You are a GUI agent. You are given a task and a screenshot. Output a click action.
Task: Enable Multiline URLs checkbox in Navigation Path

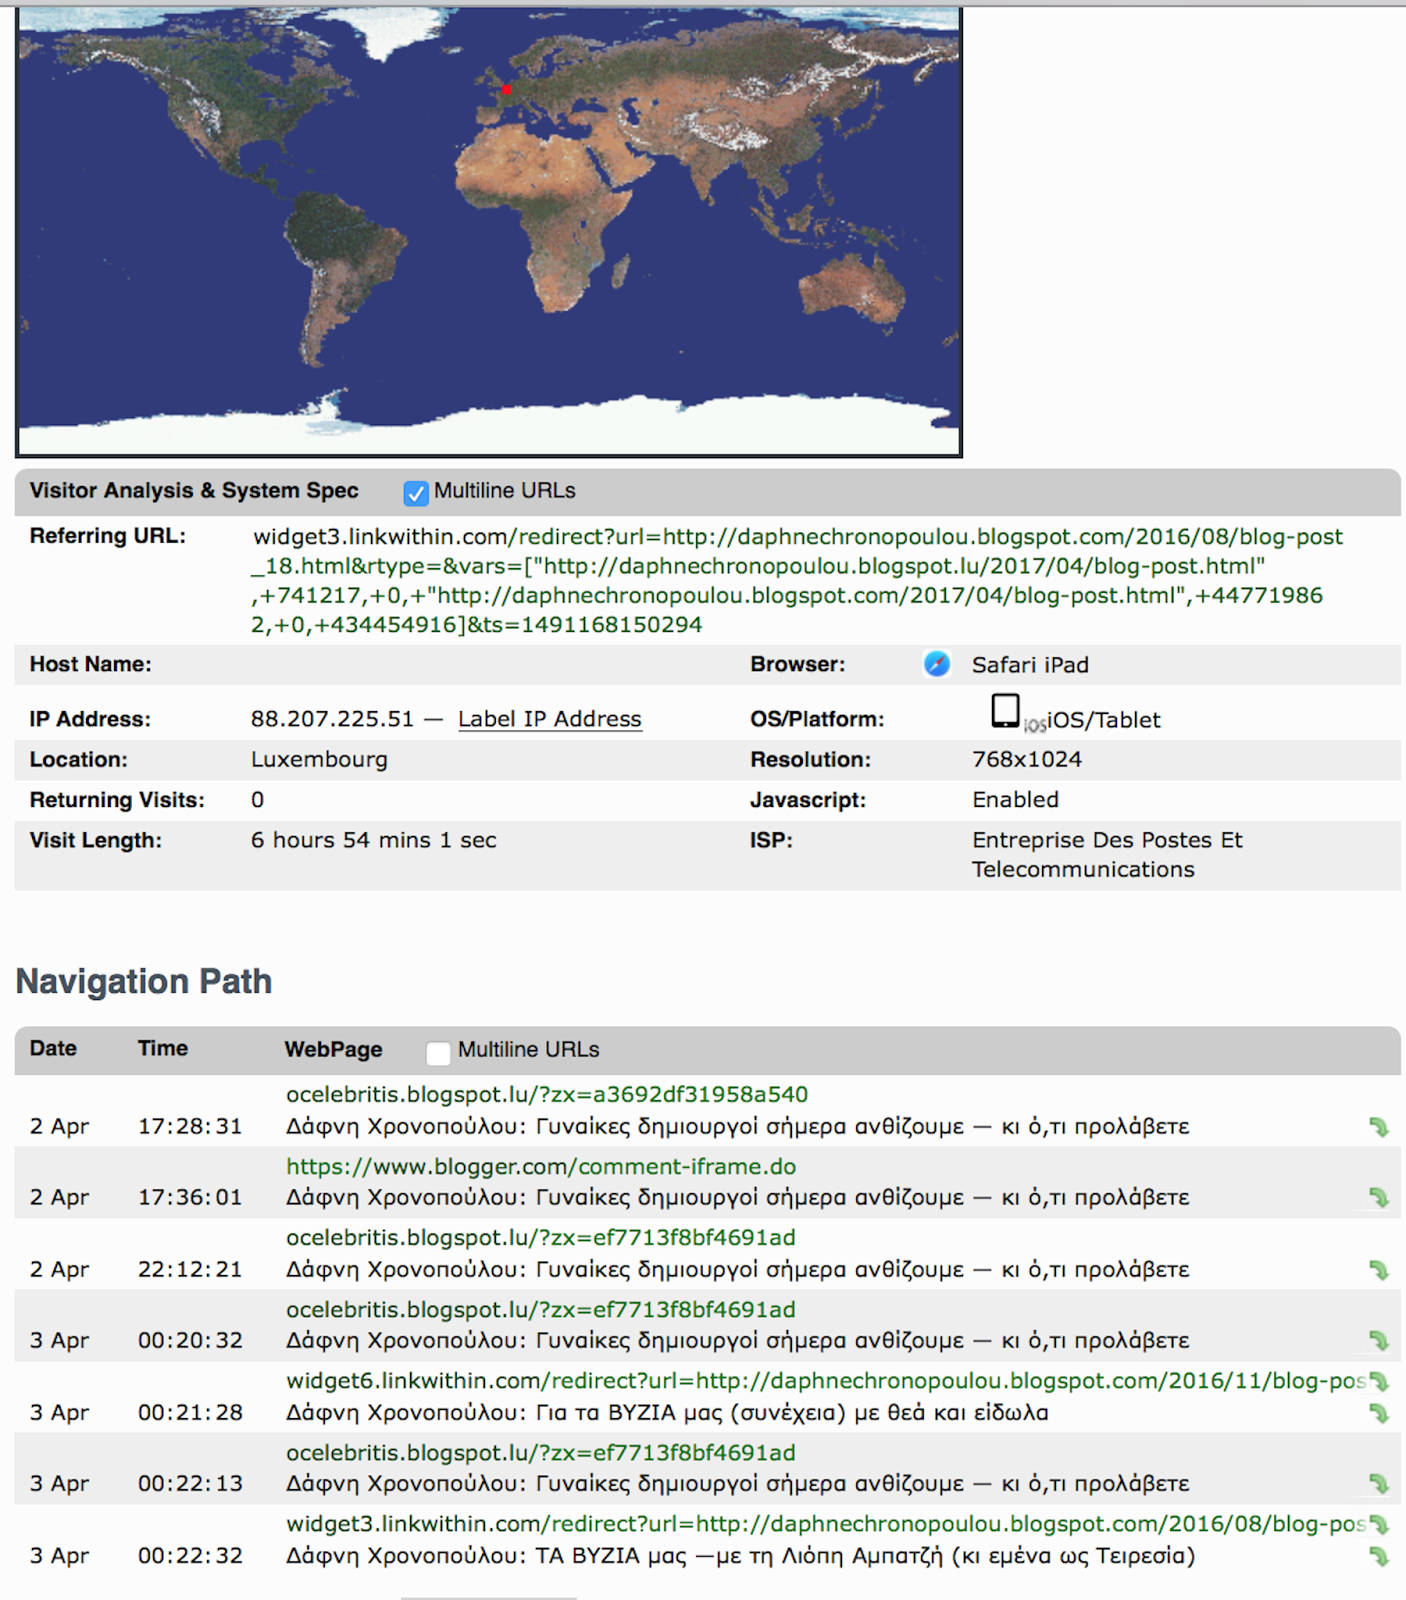click(x=438, y=1052)
